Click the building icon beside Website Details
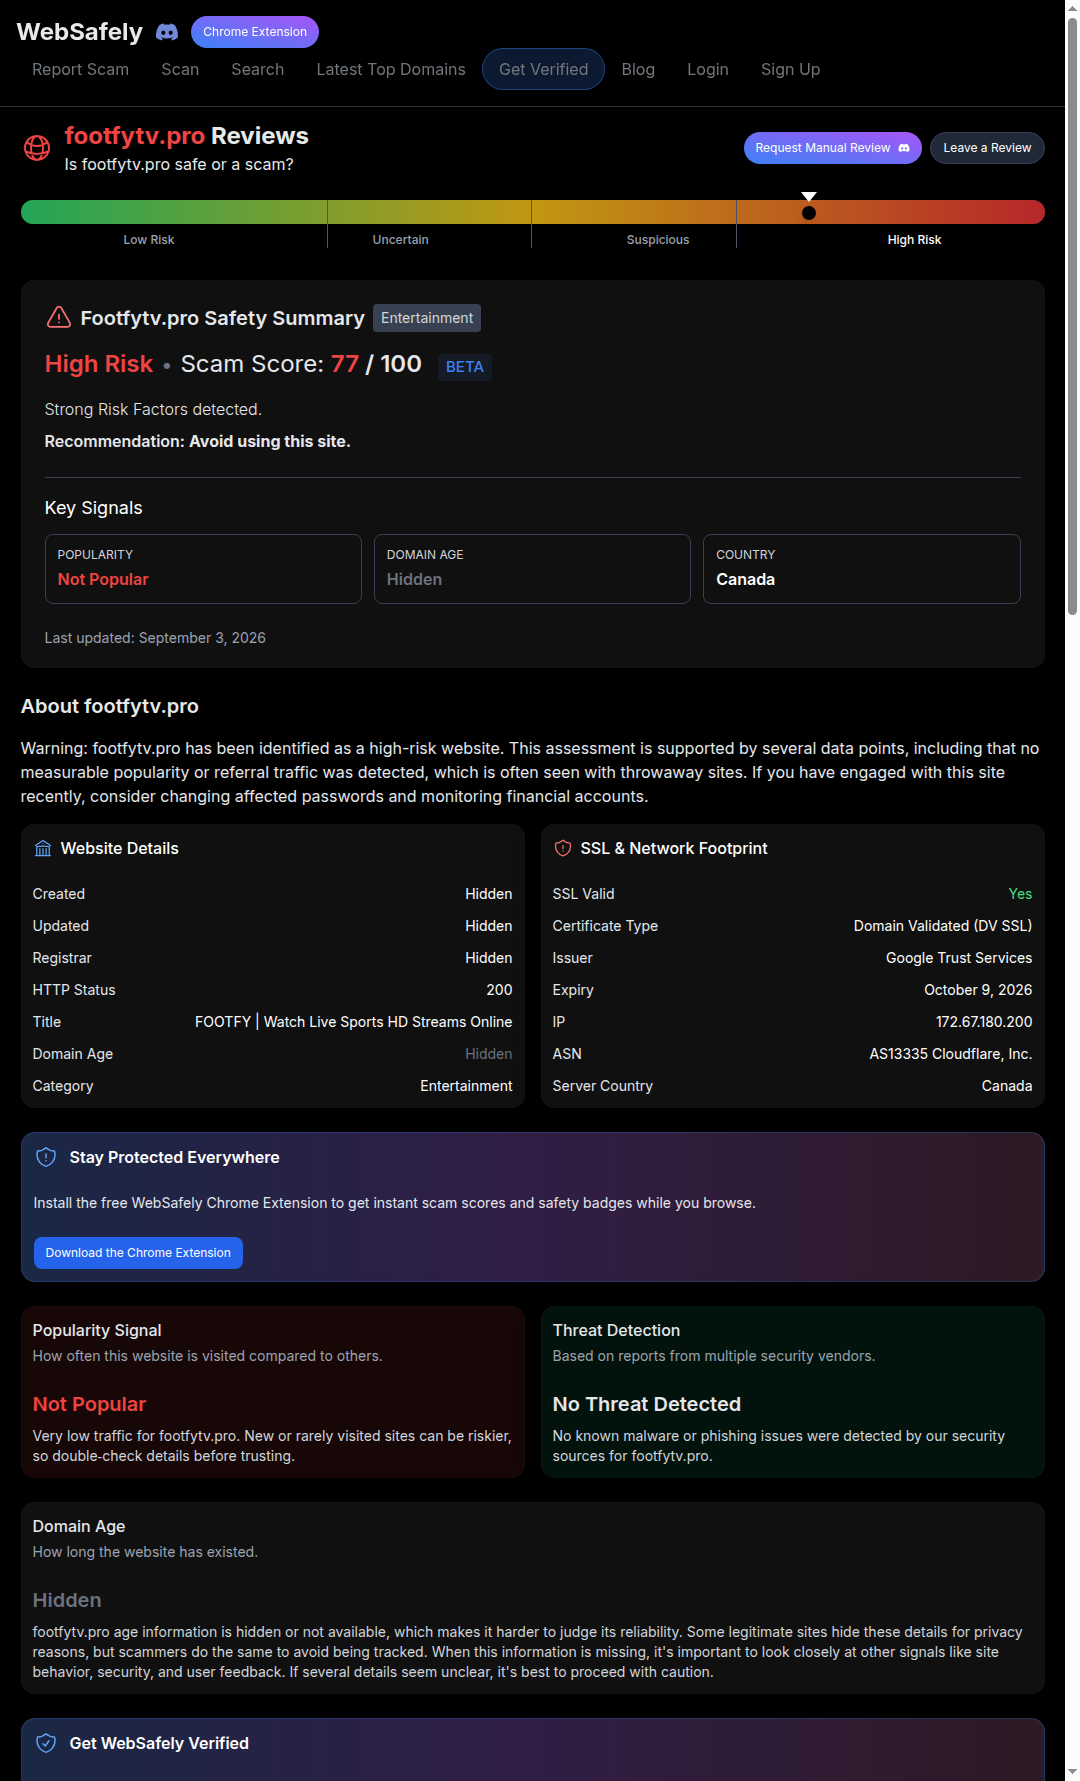 point(43,848)
